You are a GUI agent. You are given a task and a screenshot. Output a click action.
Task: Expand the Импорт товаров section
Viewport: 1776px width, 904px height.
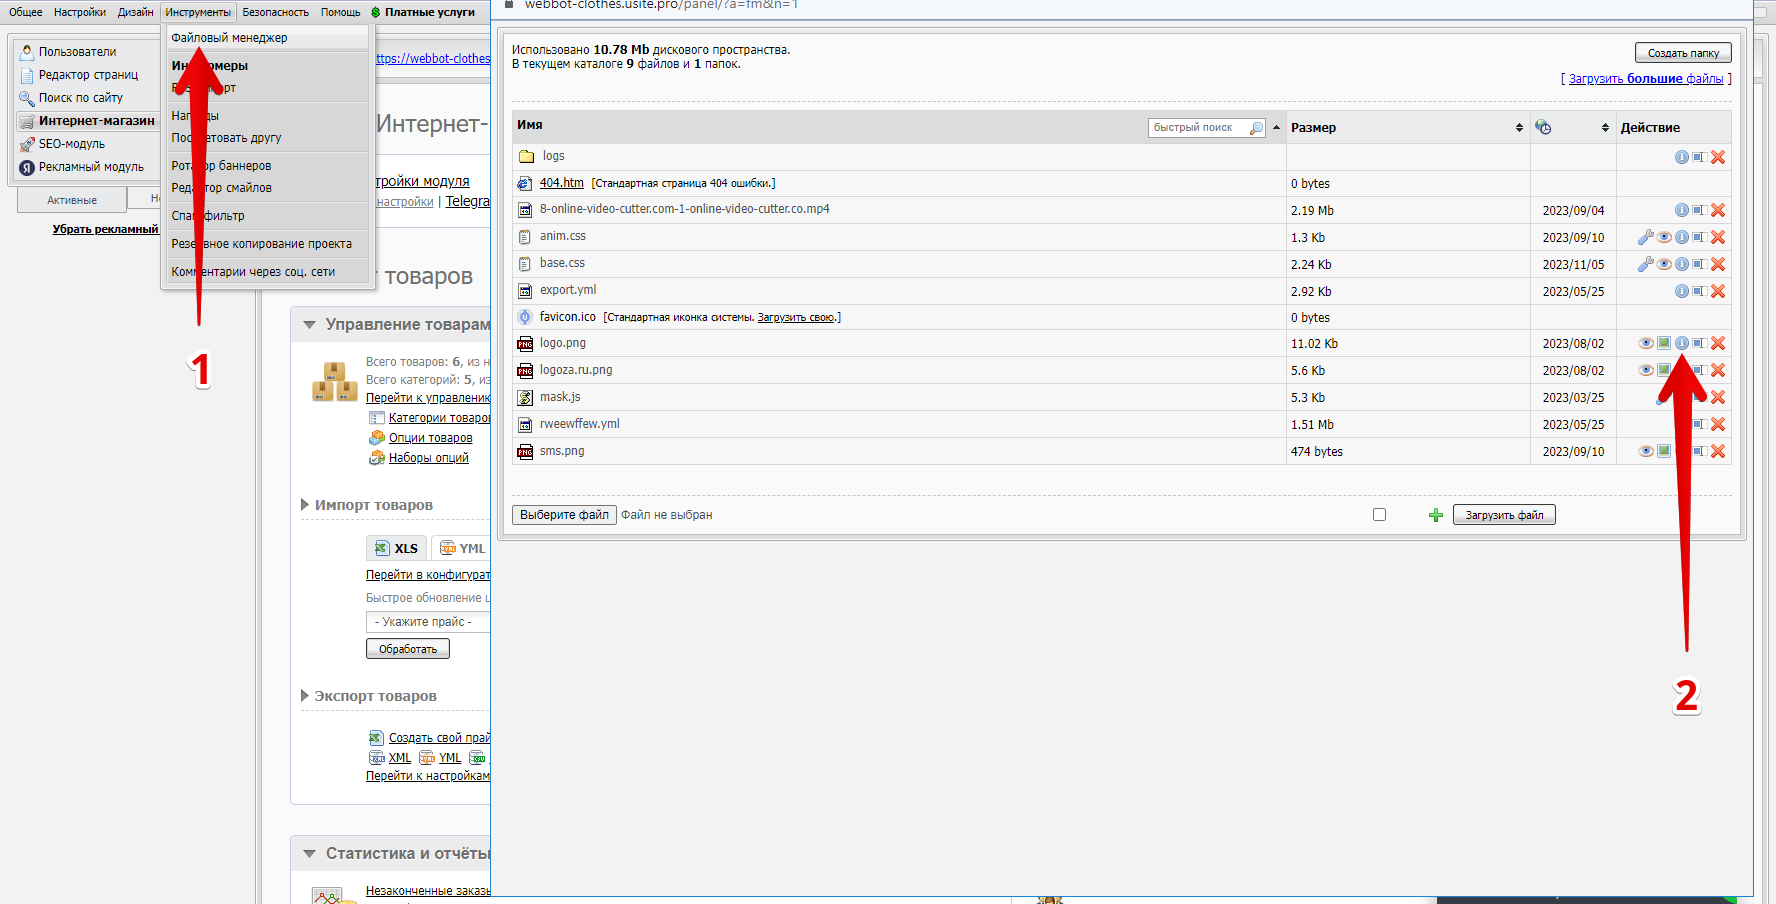[x=305, y=505]
